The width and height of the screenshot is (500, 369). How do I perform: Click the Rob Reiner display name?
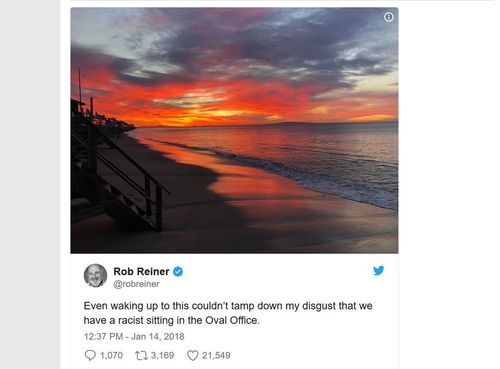point(141,271)
